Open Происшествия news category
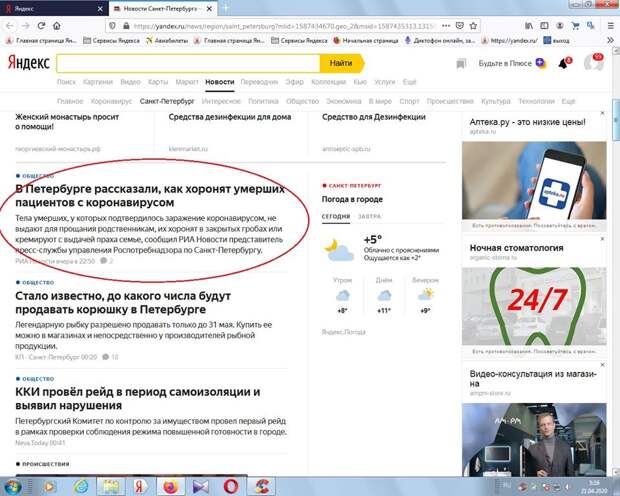Screen dimensions: 620x496 coord(450,101)
